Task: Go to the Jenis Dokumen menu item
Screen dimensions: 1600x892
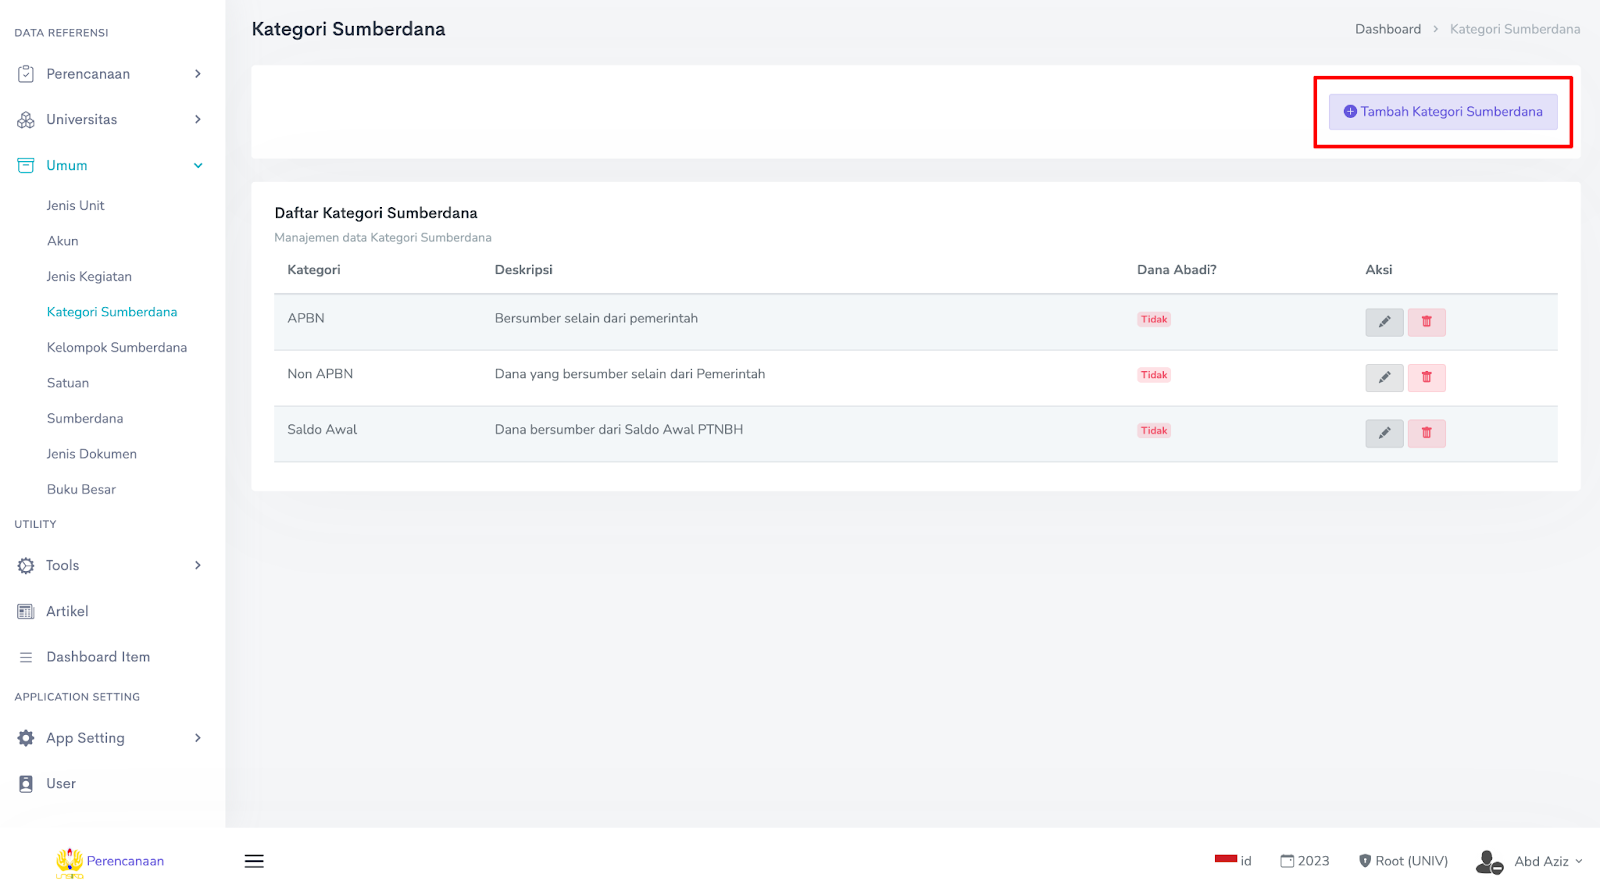Action: pyautogui.click(x=92, y=454)
